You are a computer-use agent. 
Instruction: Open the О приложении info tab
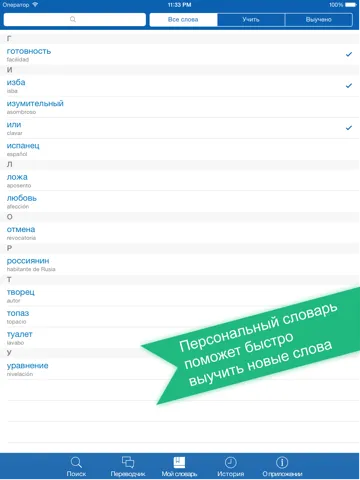tap(282, 466)
